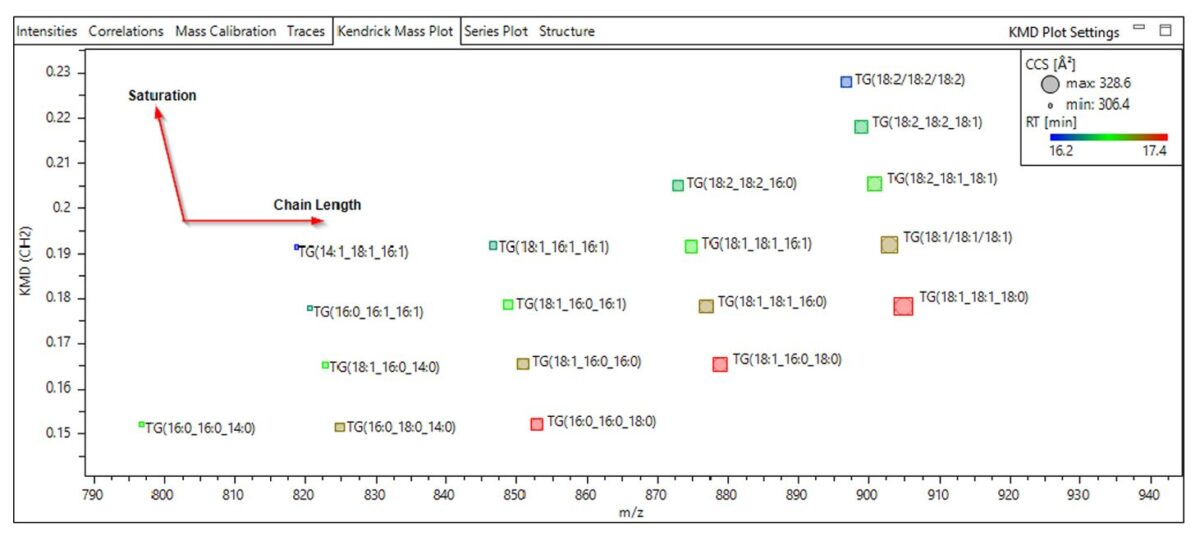Screen dimensions: 1200x545
Task: Switch to the Correlations tab
Action: [x=126, y=31]
